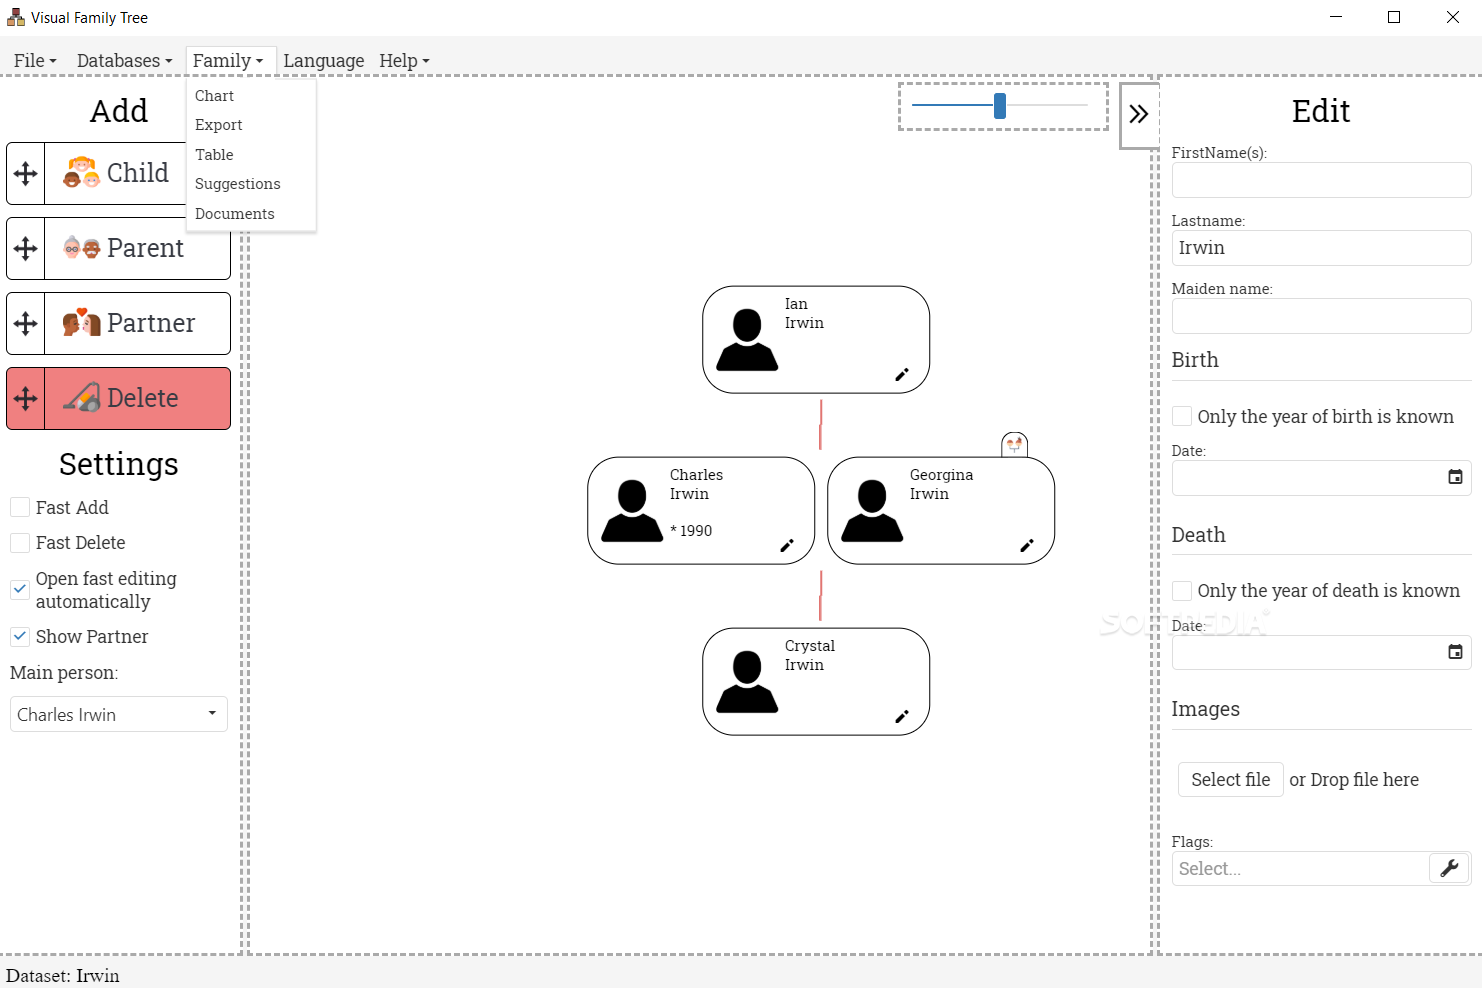Viewport: 1482px width, 988px height.
Task: Click the Birth Date input field
Action: [1321, 478]
